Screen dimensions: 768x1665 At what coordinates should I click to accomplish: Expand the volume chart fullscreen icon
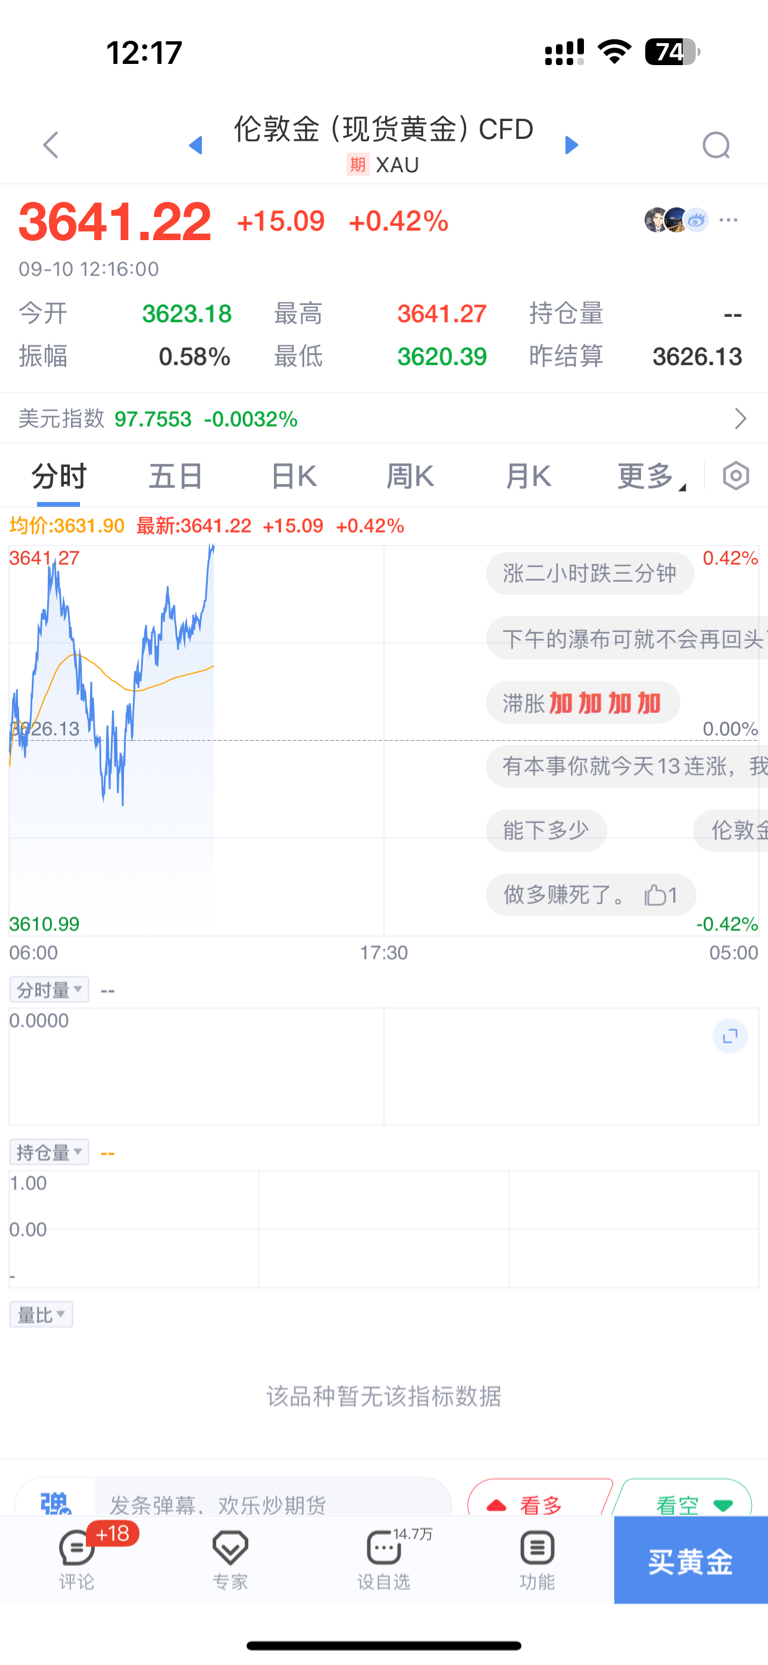point(730,1036)
